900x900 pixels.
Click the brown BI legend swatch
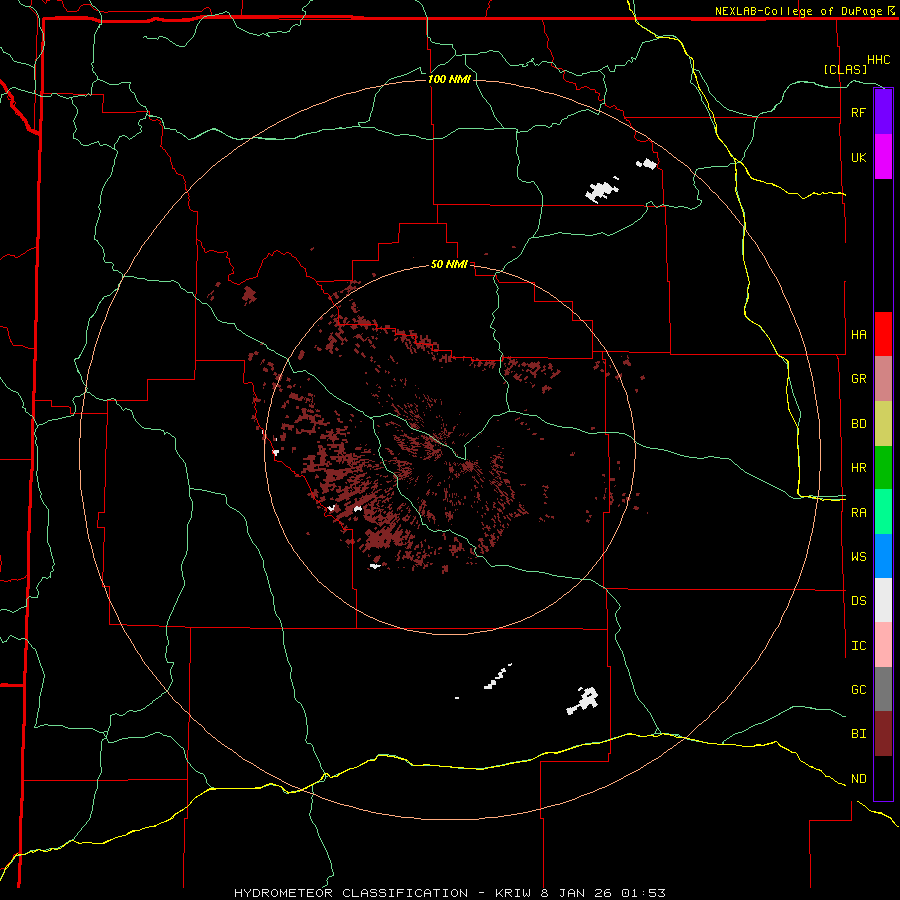pos(883,734)
